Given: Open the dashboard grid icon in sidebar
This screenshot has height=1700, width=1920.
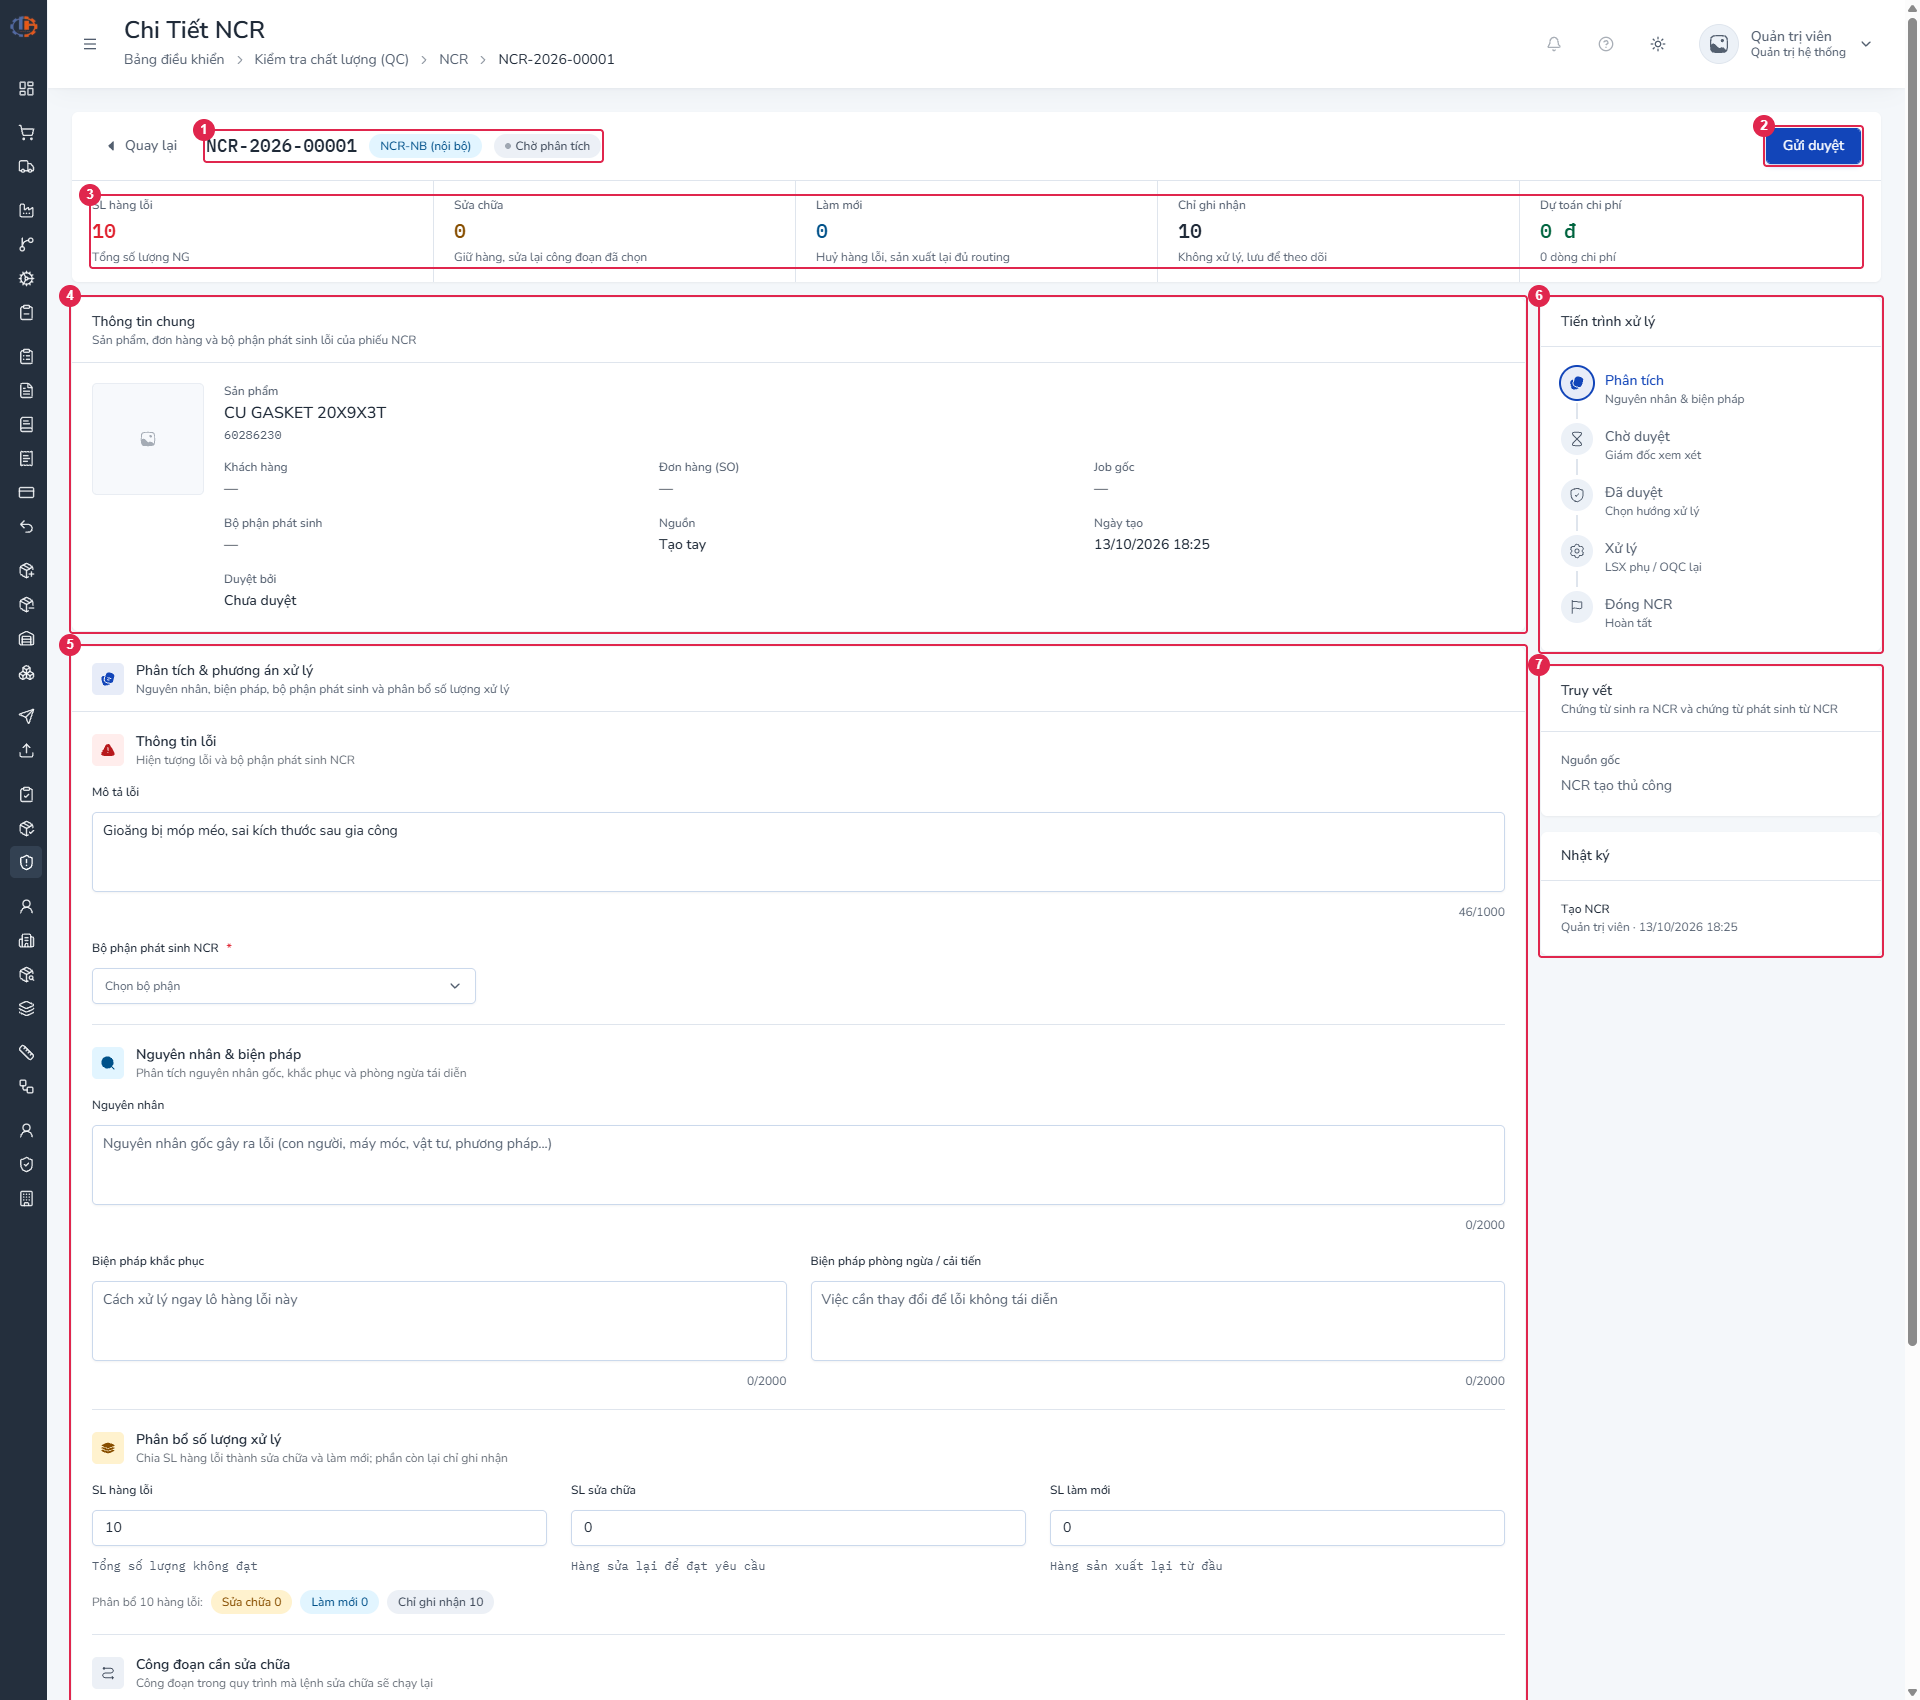Looking at the screenshot, I should [x=27, y=89].
